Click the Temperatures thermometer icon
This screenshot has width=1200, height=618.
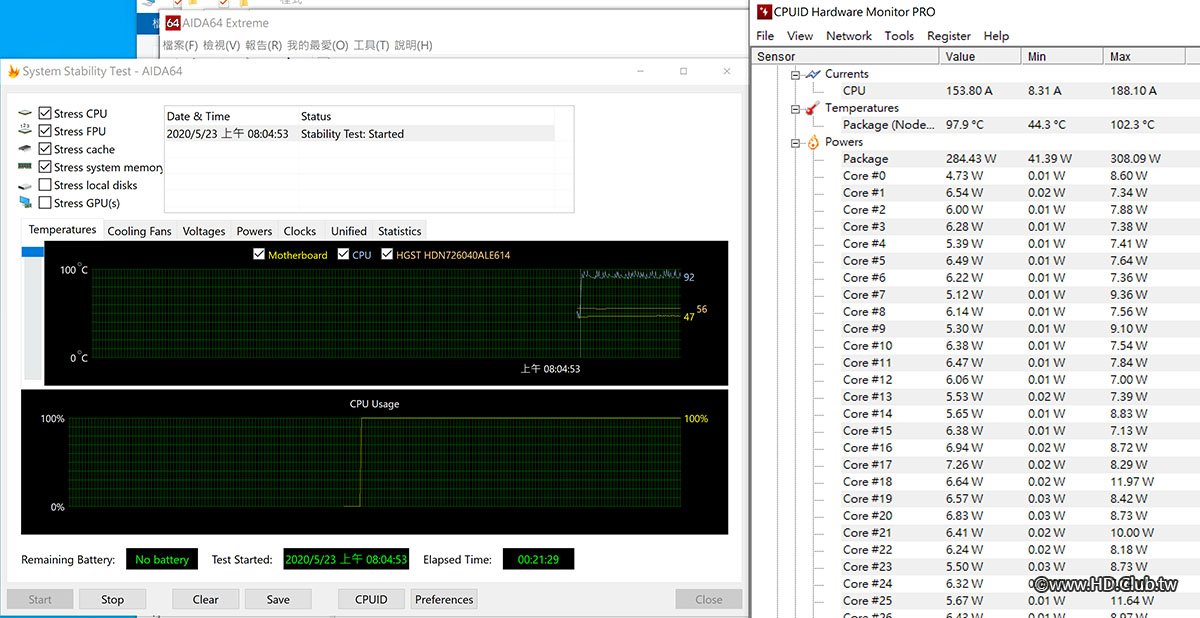point(812,108)
